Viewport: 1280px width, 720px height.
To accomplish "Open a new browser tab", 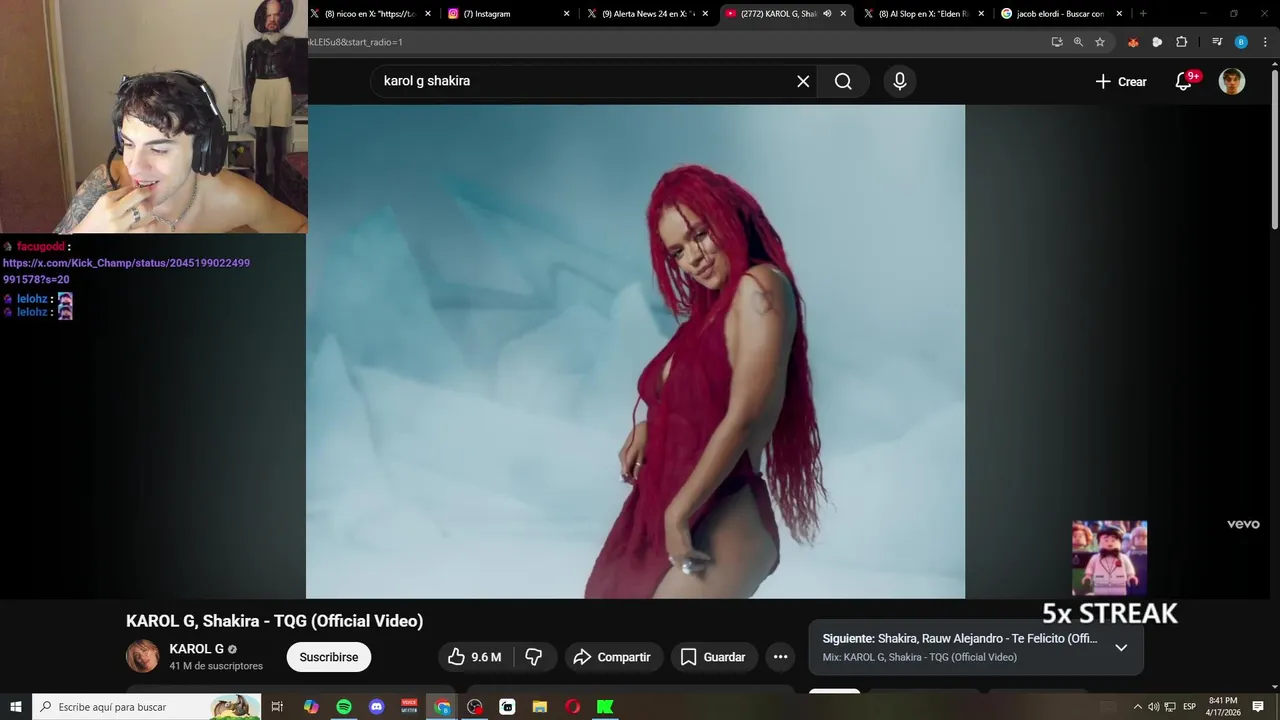I will pyautogui.click(x=1143, y=14).
